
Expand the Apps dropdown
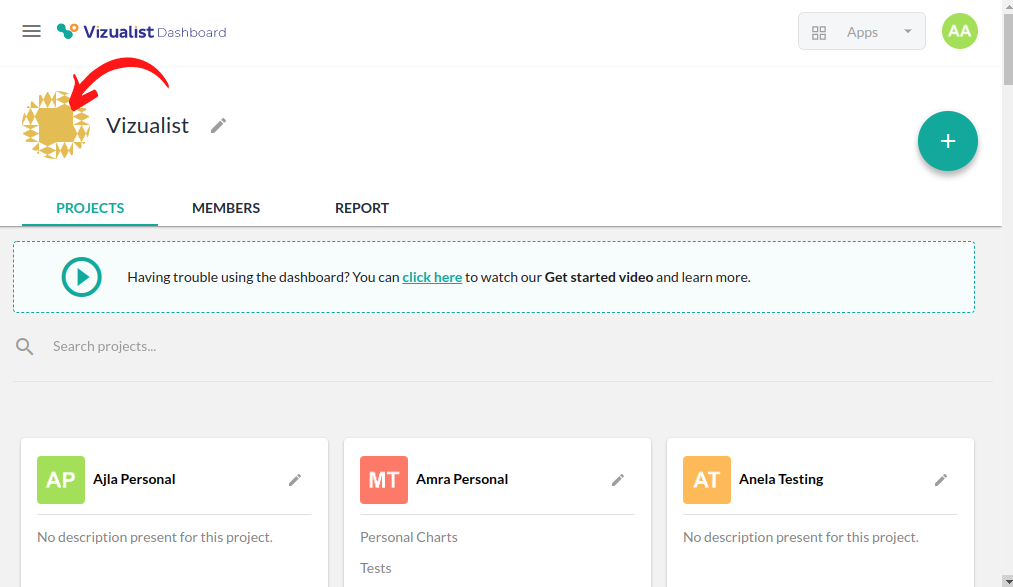tap(861, 32)
